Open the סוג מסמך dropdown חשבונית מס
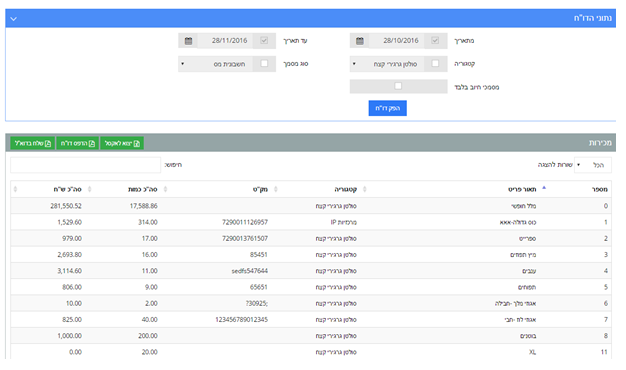Screen dimensions: 626x370 [x=216, y=64]
